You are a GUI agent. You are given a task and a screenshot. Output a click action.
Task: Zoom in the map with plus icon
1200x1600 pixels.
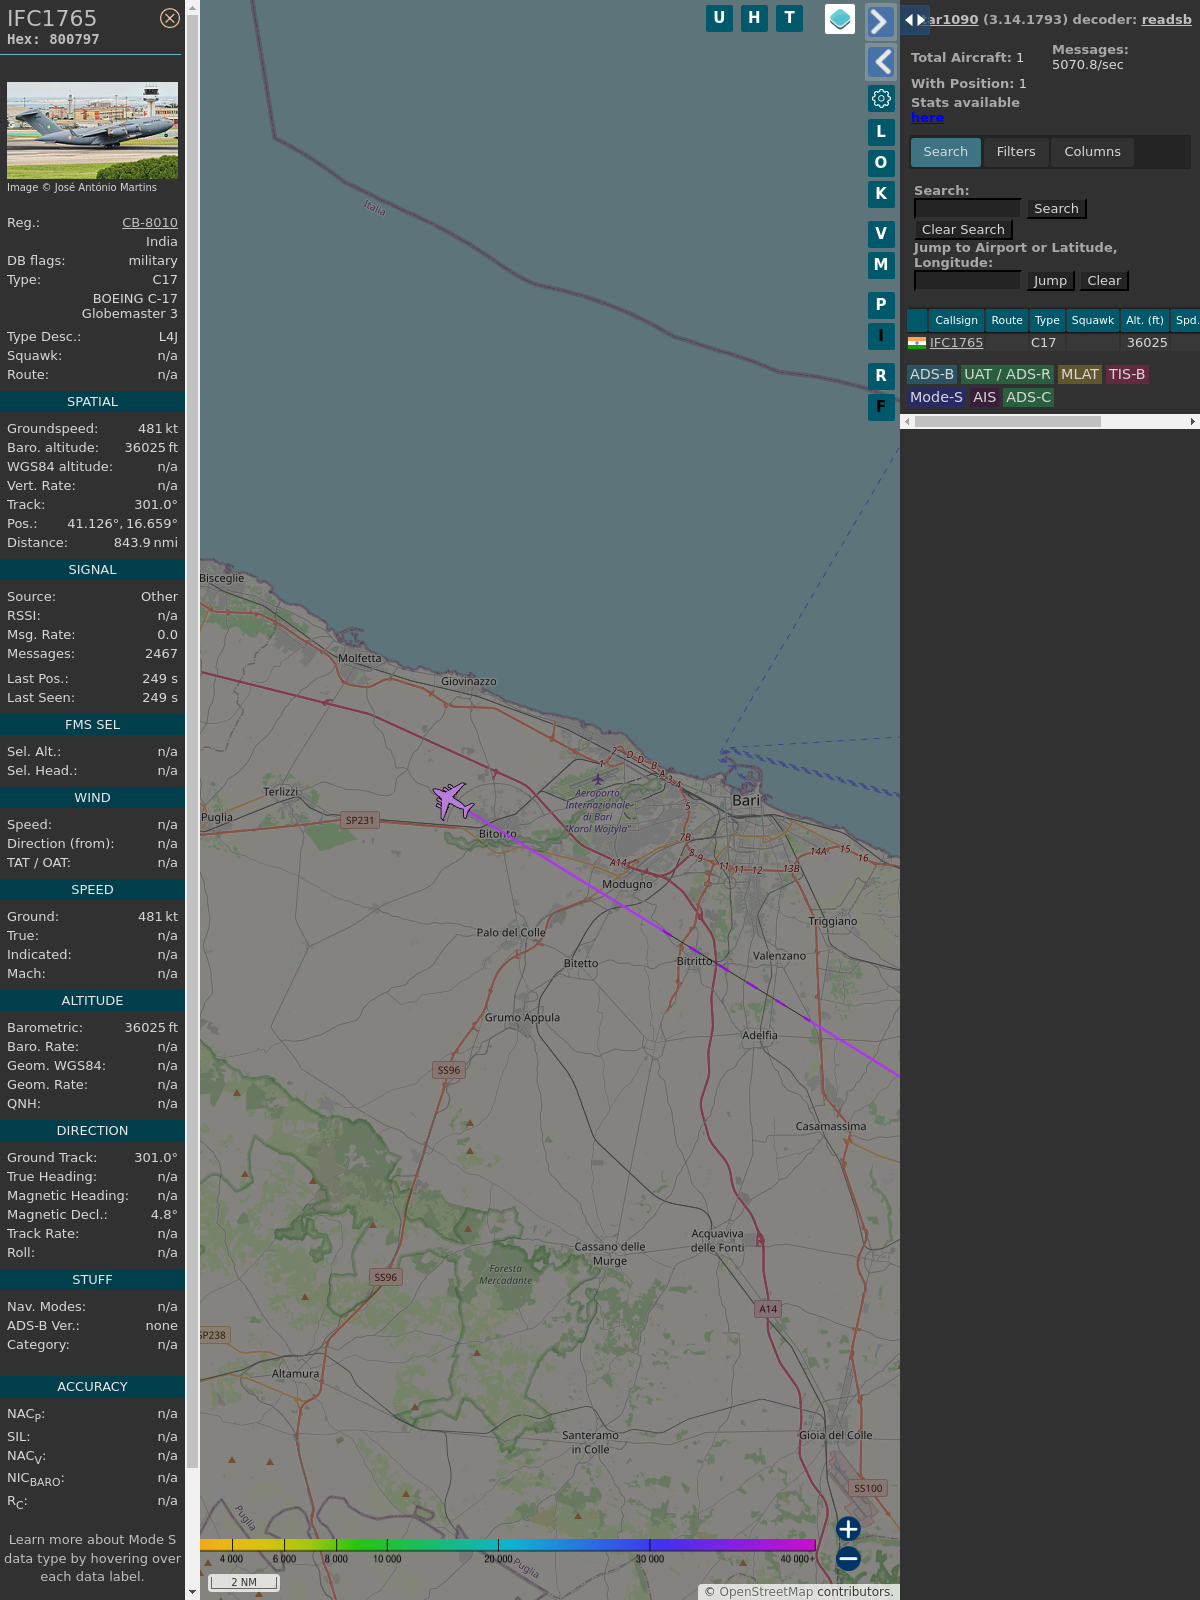[848, 1529]
